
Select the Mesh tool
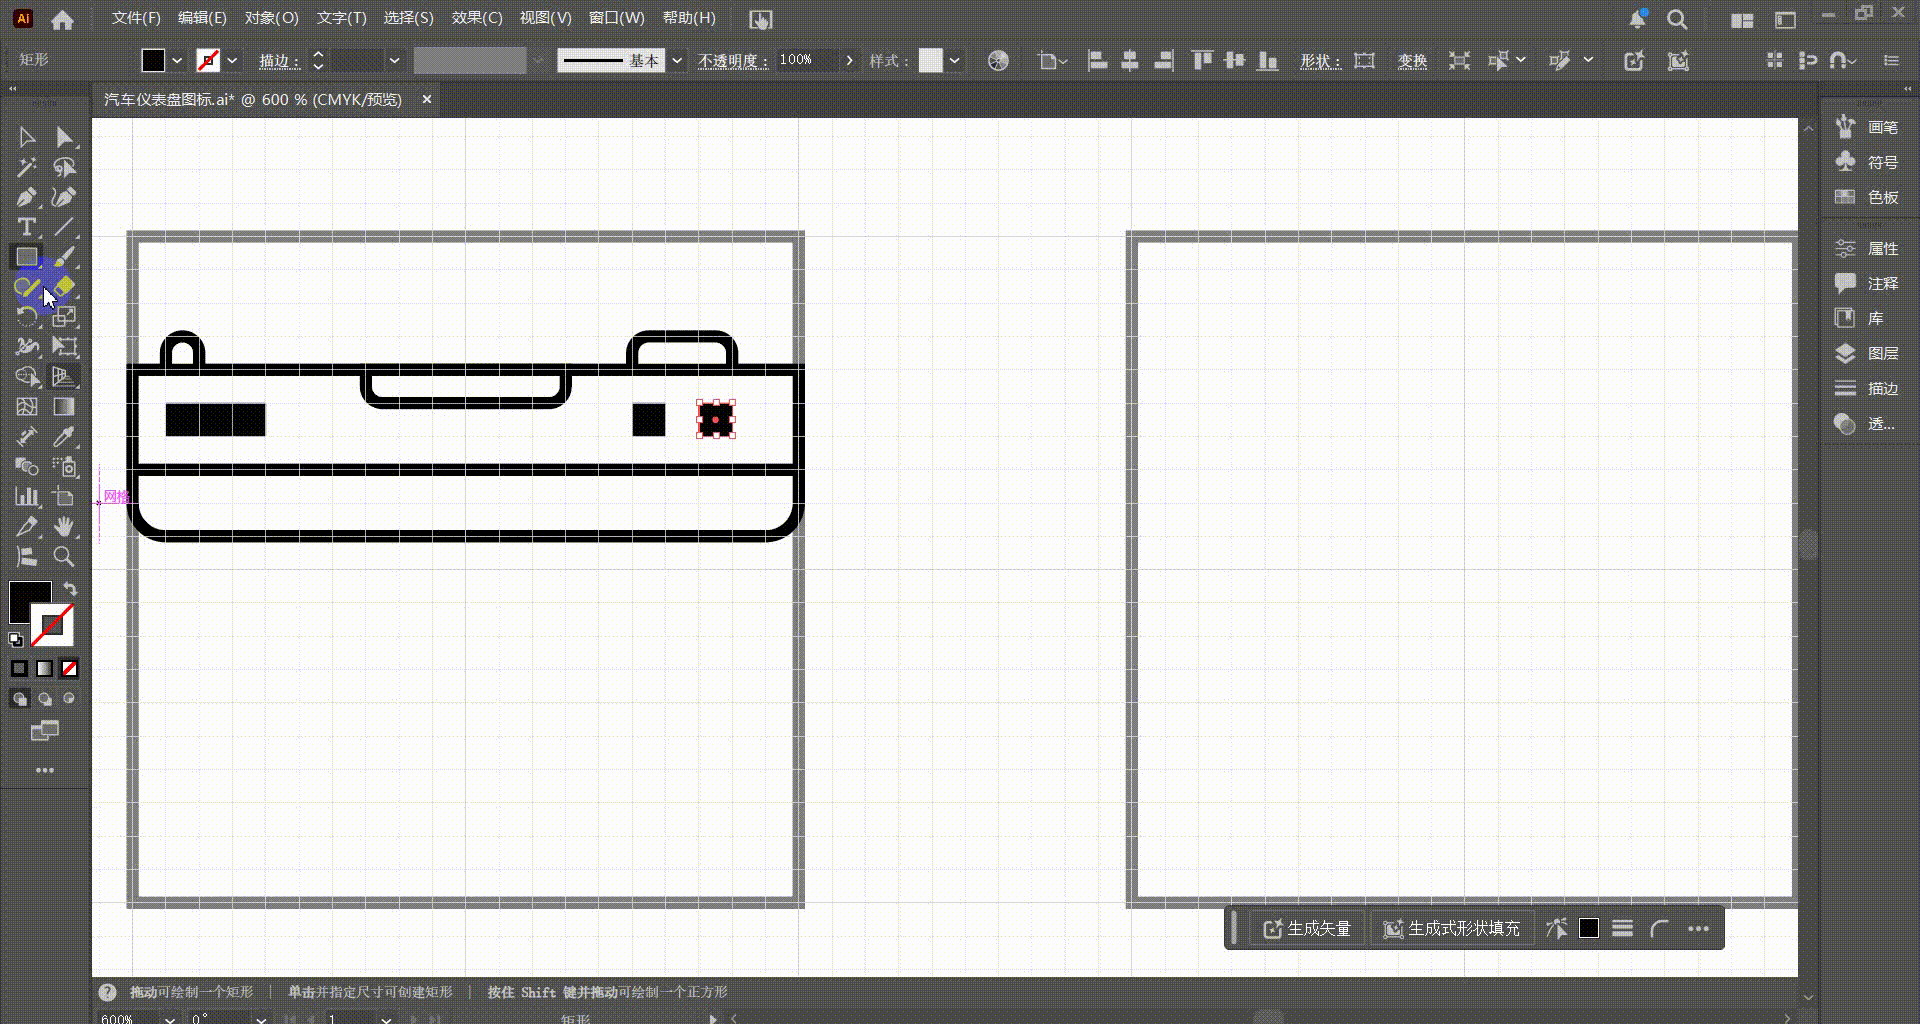tap(27, 407)
